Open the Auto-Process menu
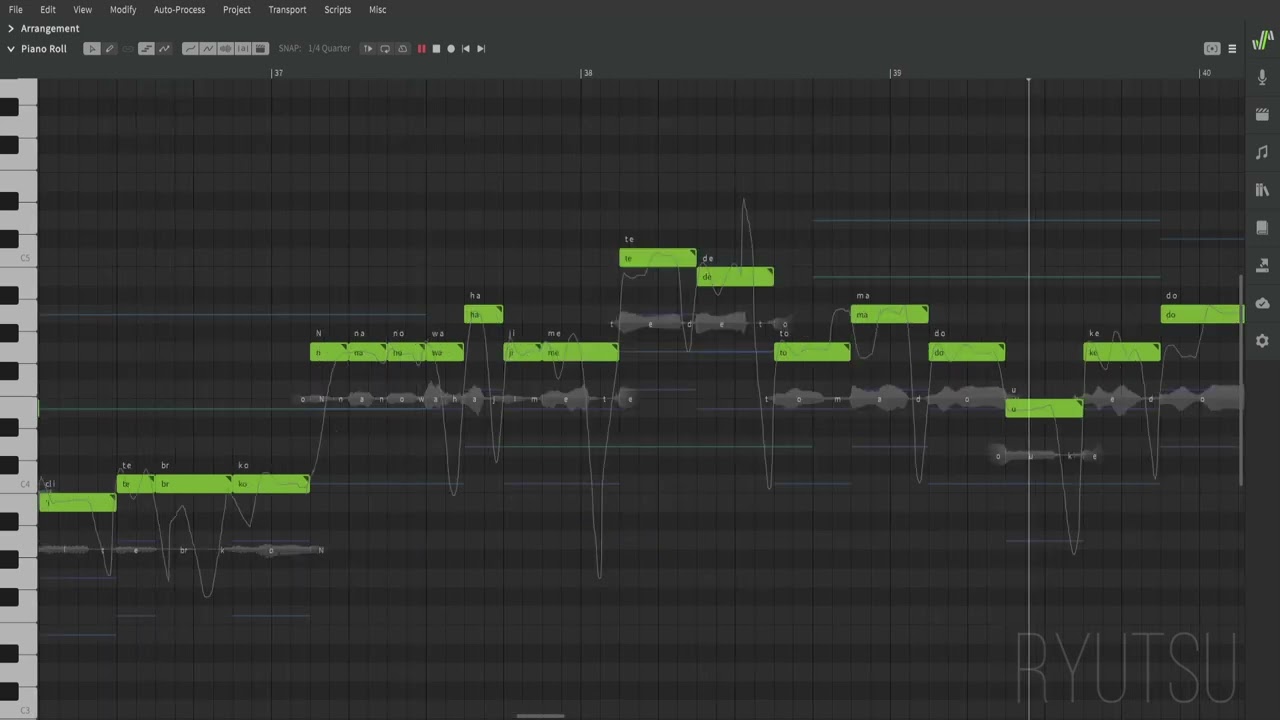Viewport: 1280px width, 720px height. click(x=179, y=9)
